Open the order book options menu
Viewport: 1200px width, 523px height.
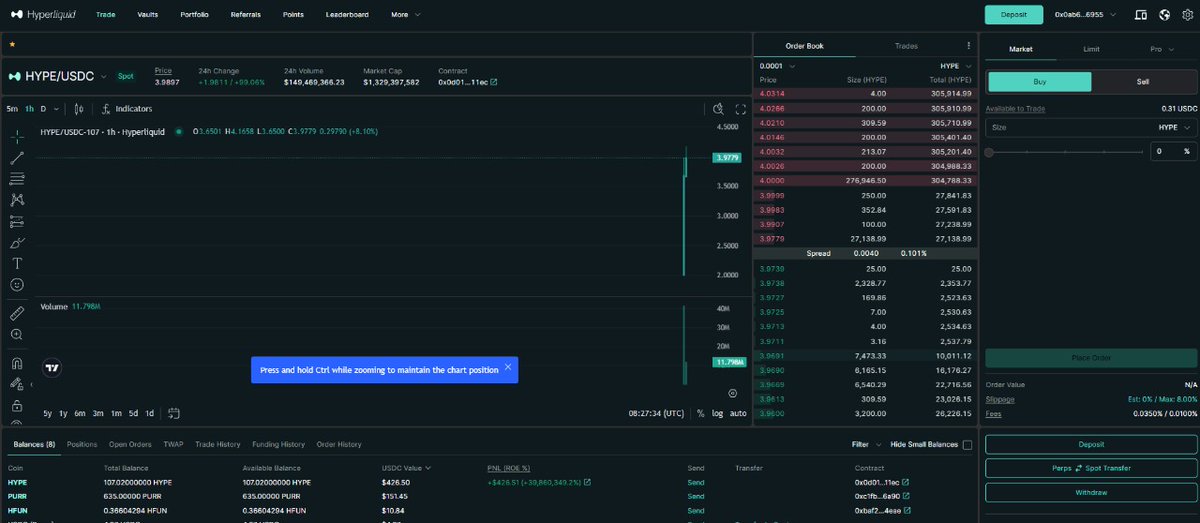(x=968, y=46)
